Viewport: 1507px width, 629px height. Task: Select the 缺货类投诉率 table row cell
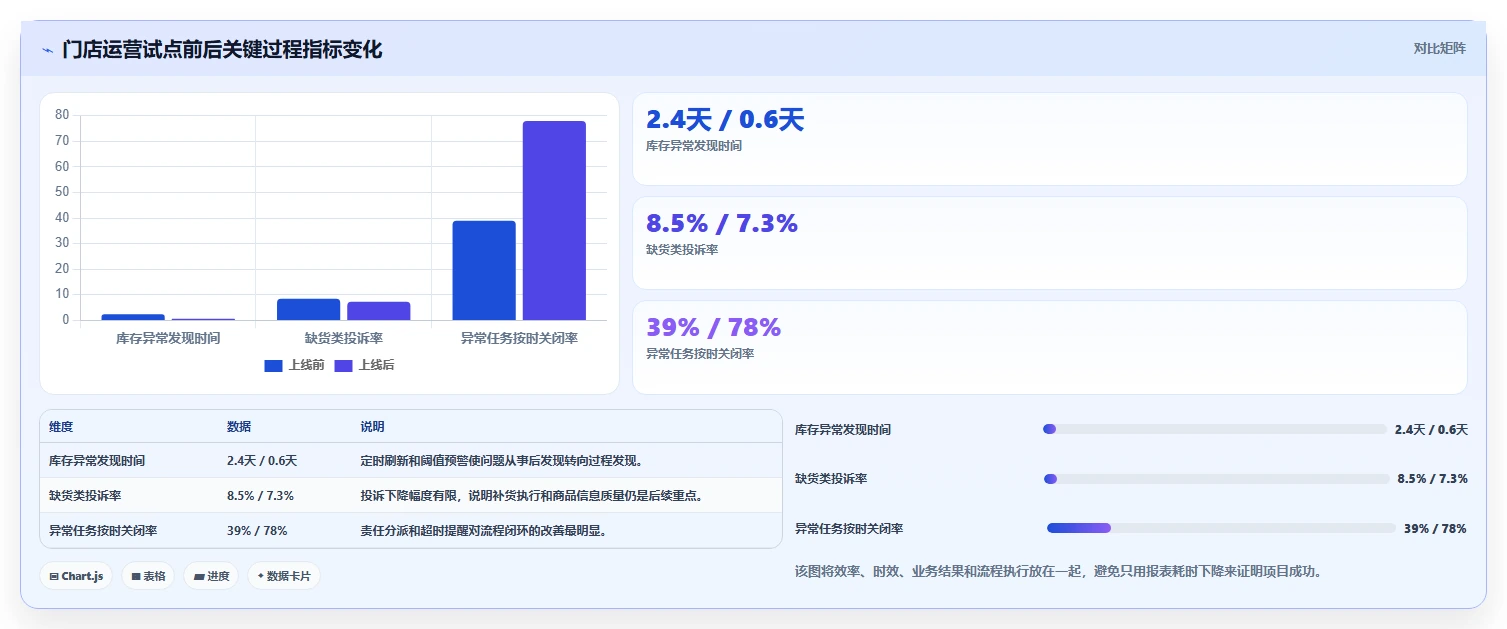coord(85,496)
